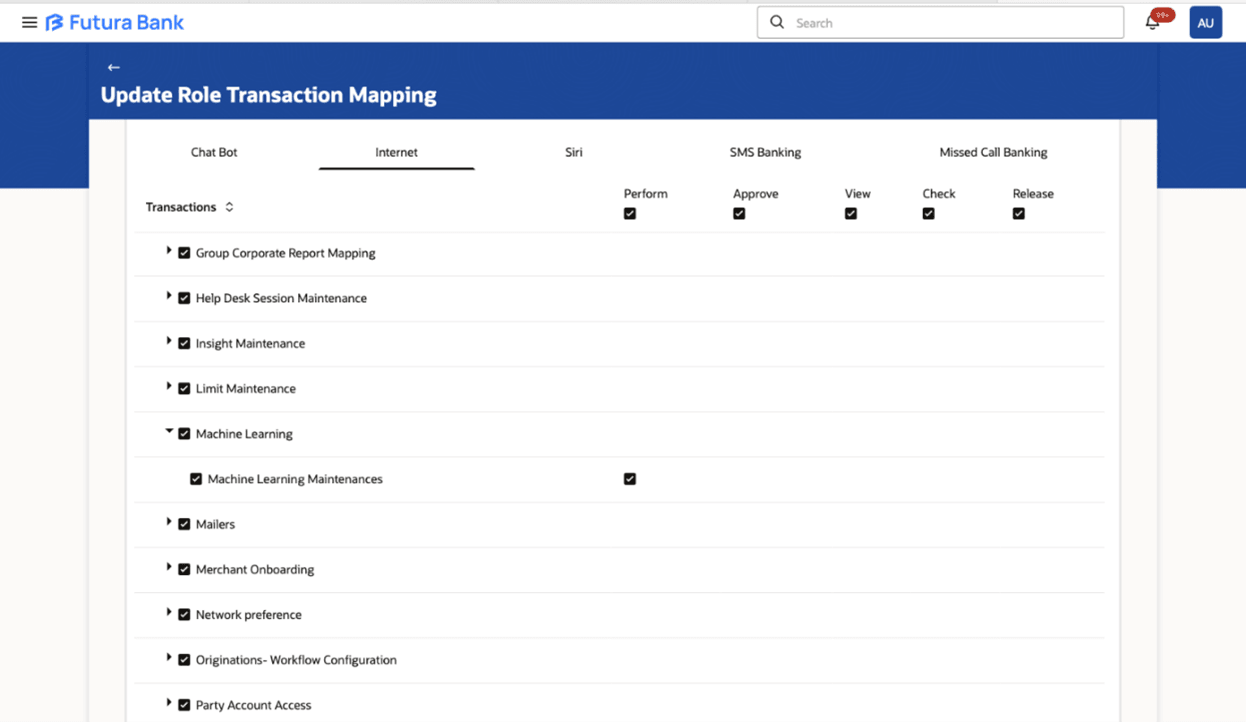
Task: Open the AU user profile avatar
Action: (1205, 22)
